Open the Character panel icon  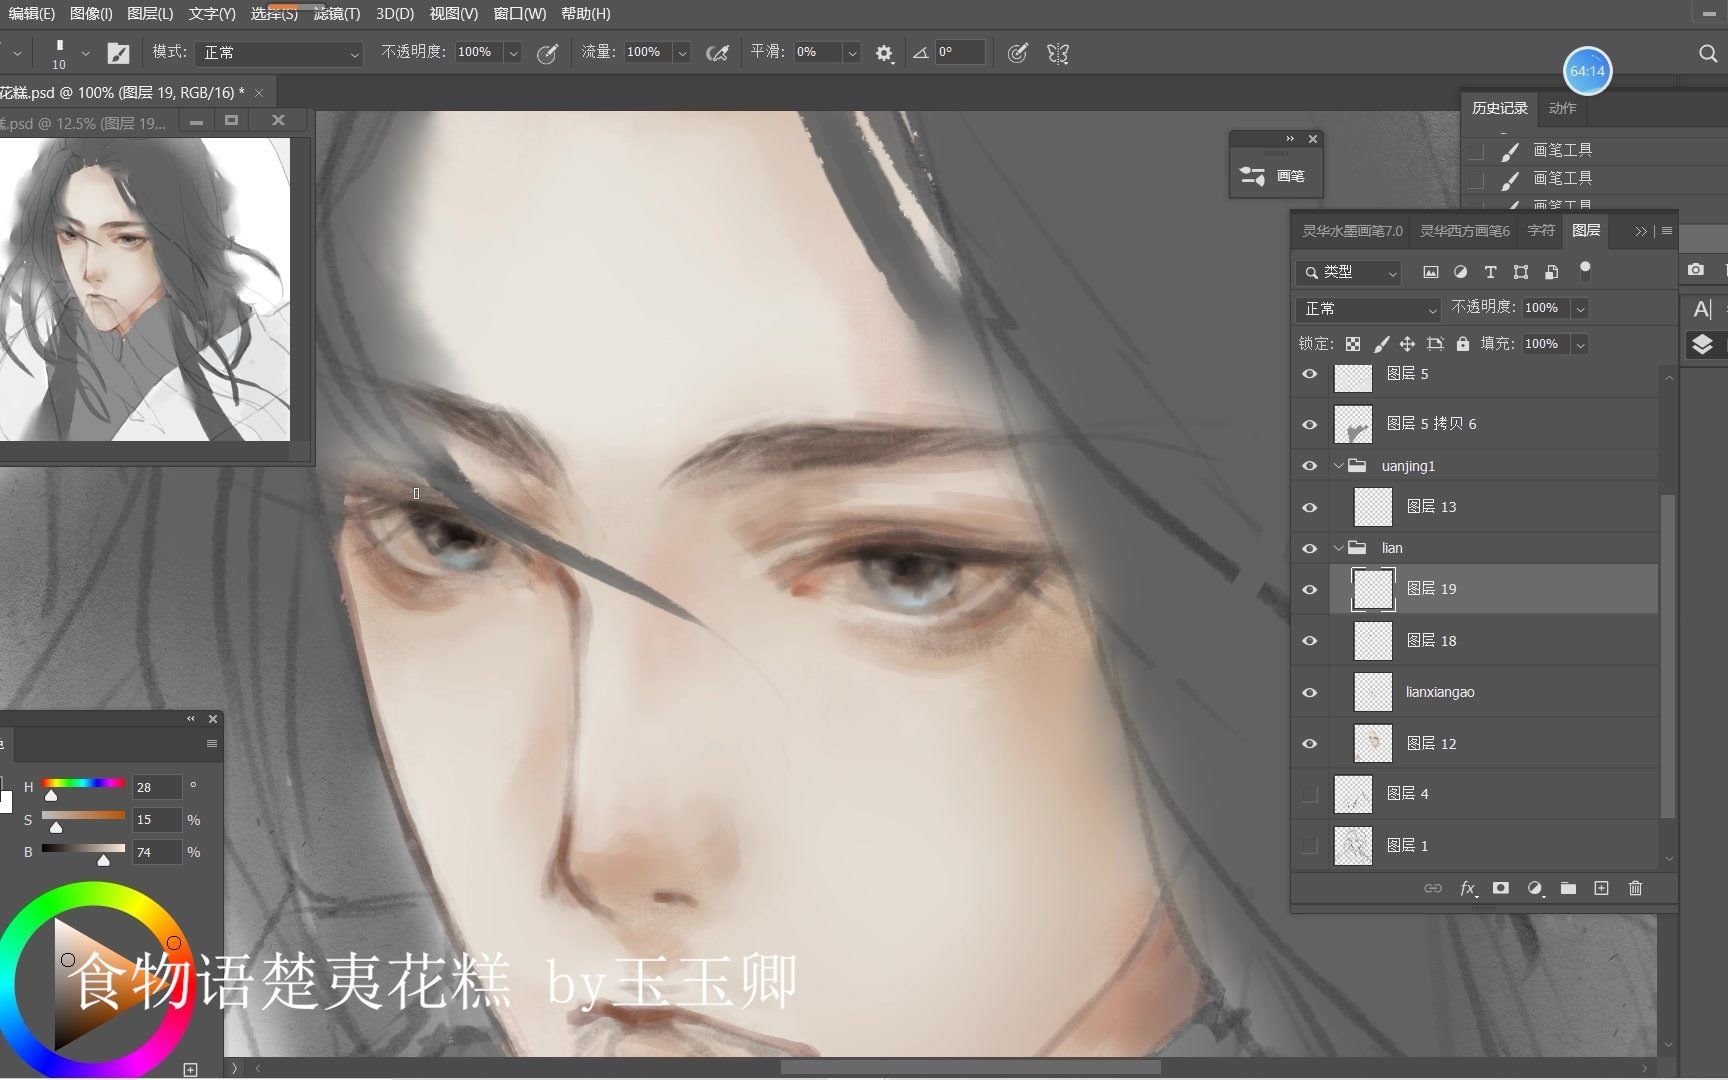[x=1702, y=309]
